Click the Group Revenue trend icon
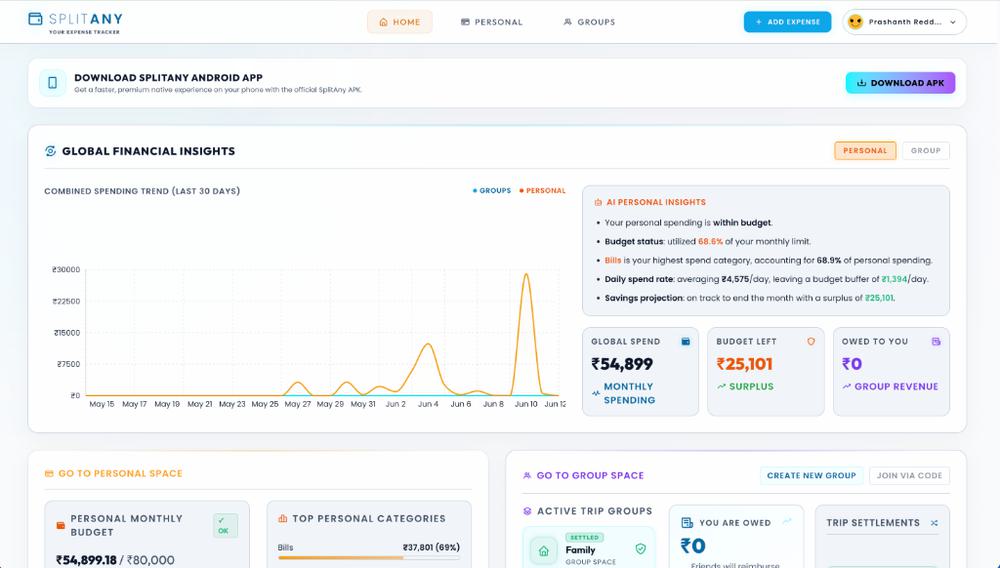The image size is (1000, 568). [846, 386]
